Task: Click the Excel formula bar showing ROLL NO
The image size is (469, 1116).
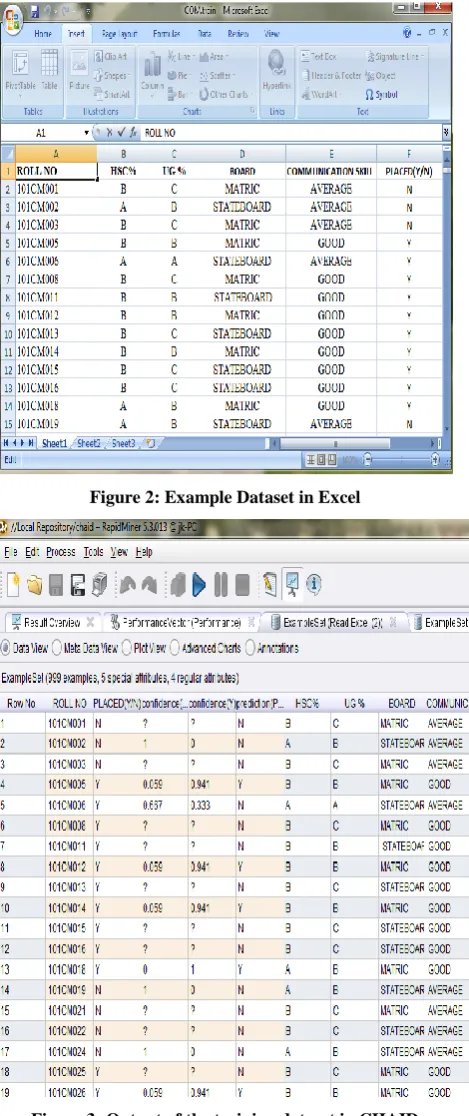Action: click(x=291, y=133)
